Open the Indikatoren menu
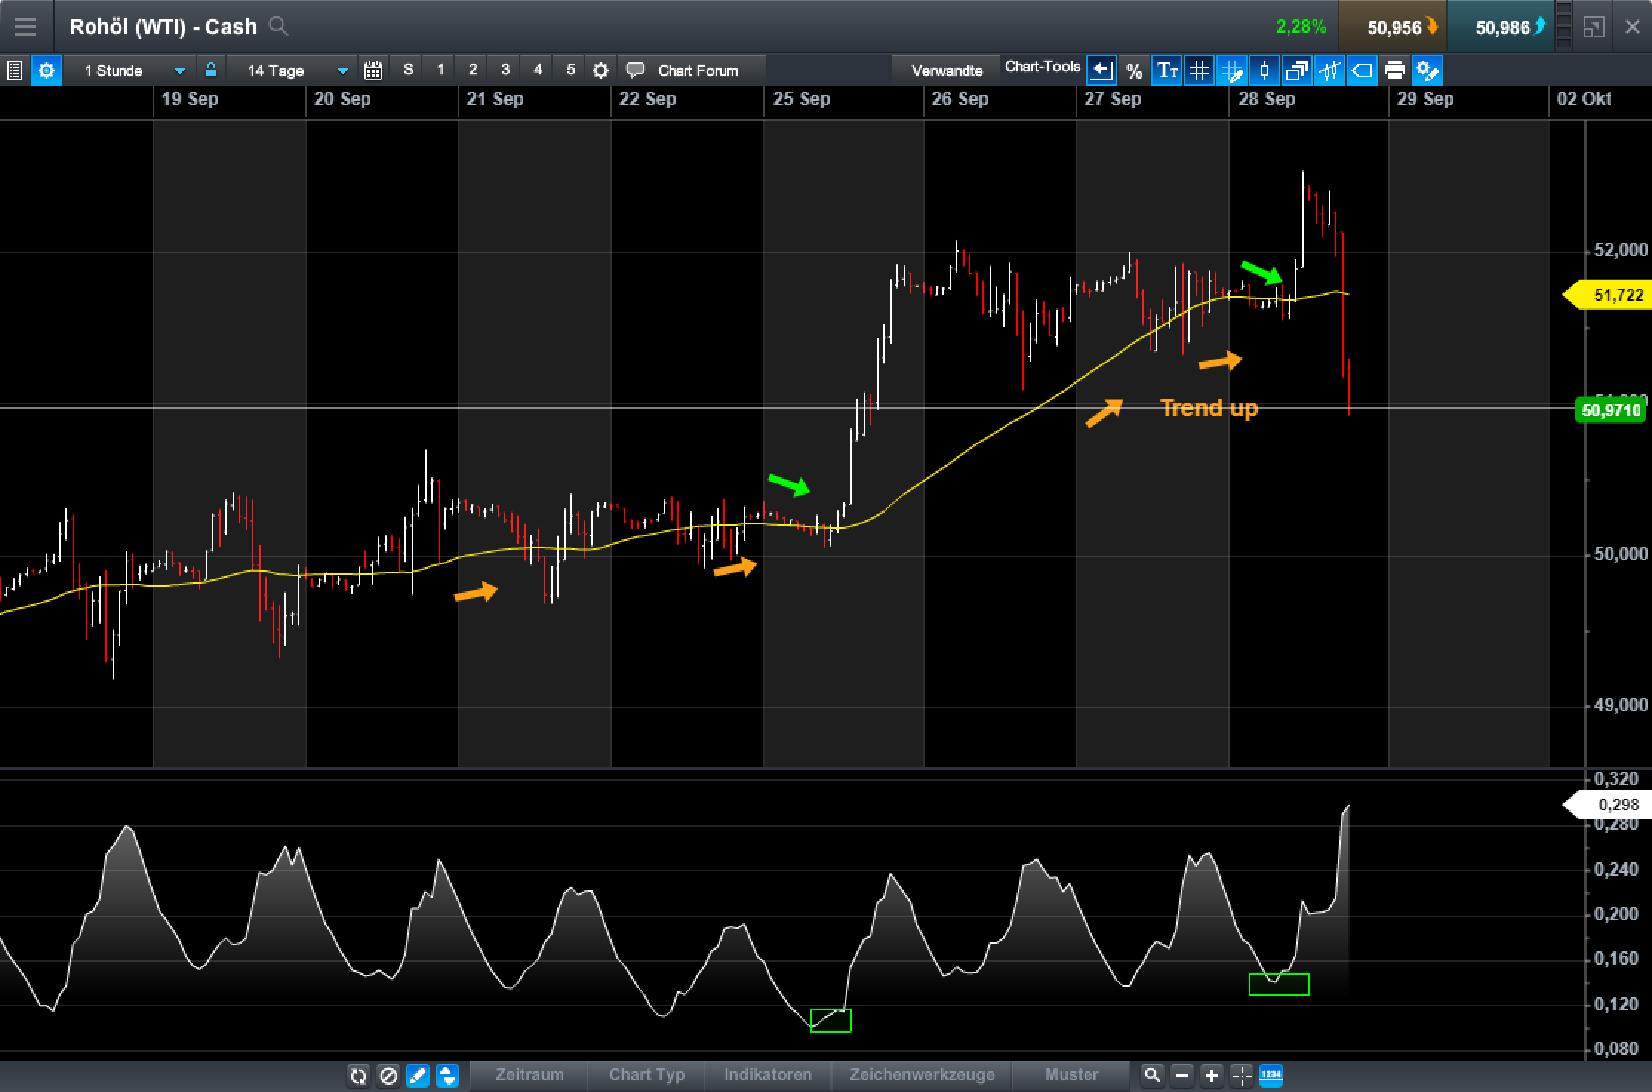The height and width of the screenshot is (1092, 1652). (768, 1075)
